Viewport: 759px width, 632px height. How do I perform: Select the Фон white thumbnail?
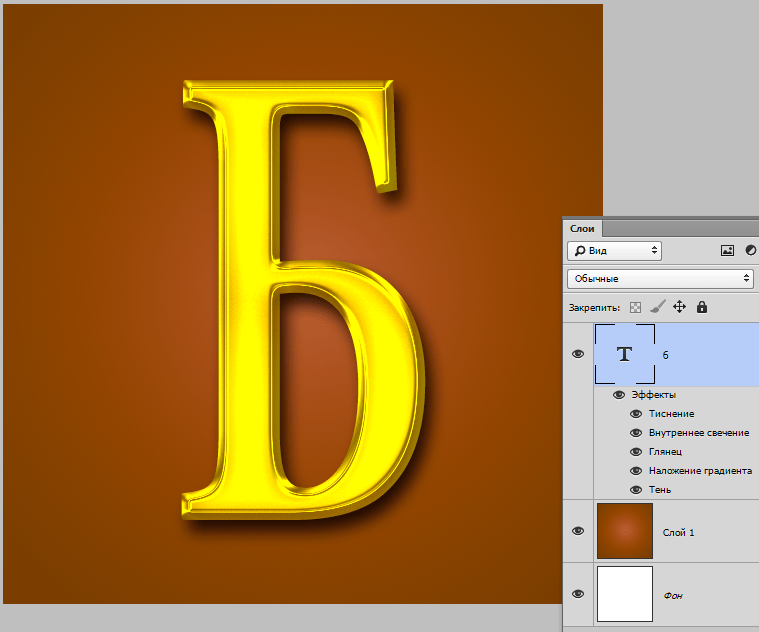[625, 594]
